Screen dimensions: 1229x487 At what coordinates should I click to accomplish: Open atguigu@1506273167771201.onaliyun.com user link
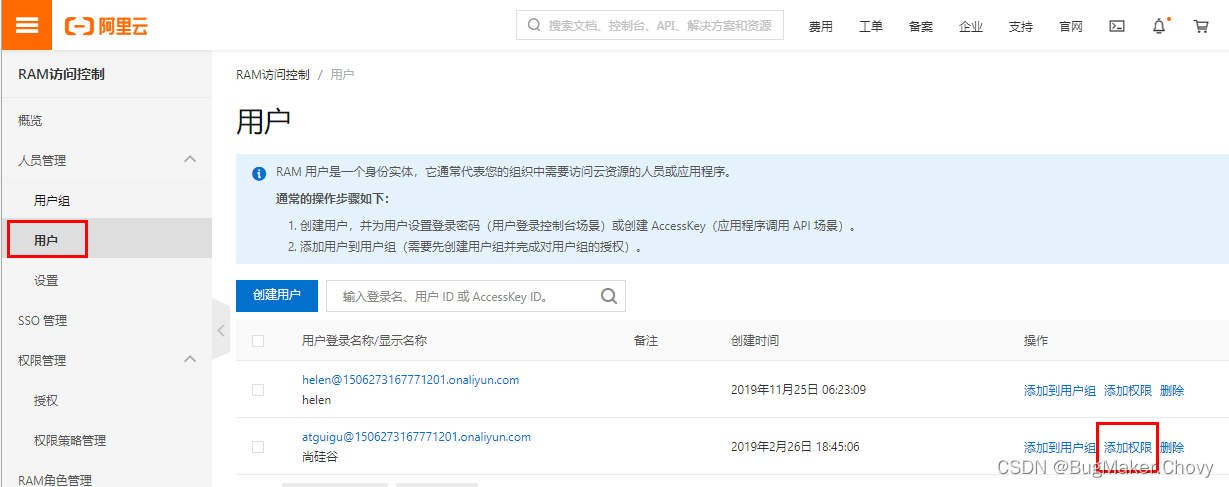pyautogui.click(x=416, y=437)
